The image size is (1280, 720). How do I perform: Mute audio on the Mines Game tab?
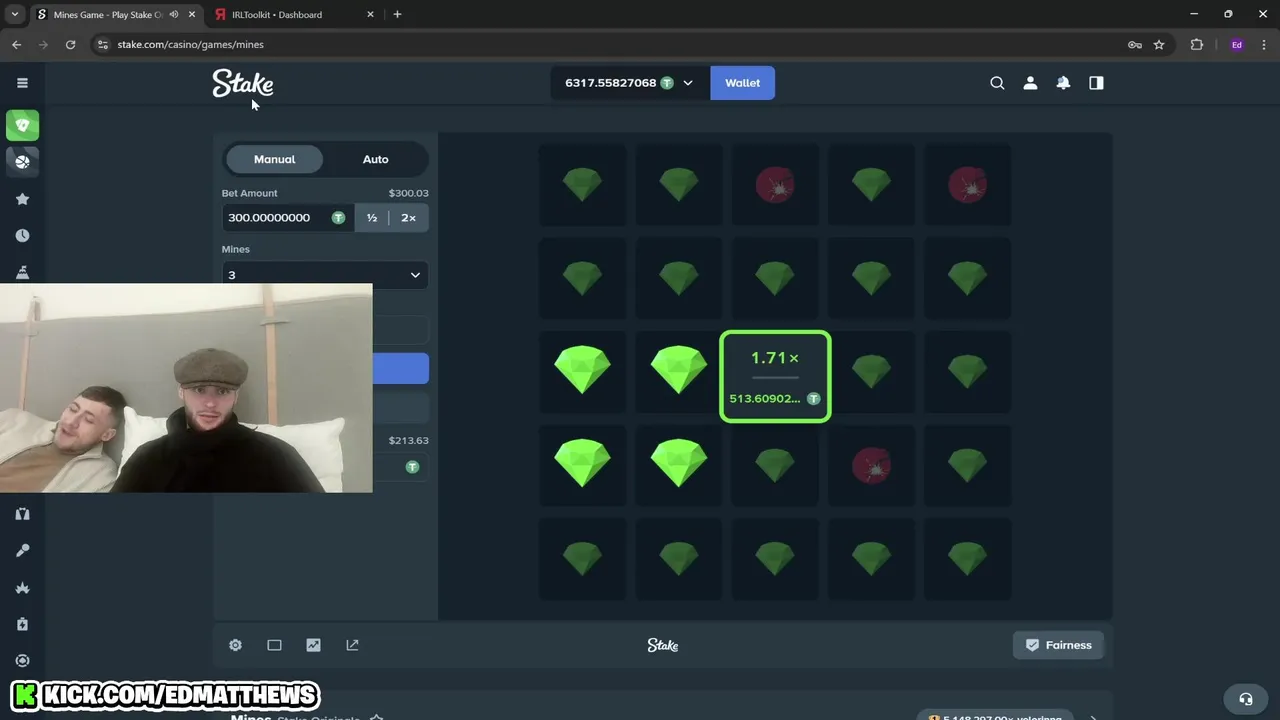pos(174,14)
